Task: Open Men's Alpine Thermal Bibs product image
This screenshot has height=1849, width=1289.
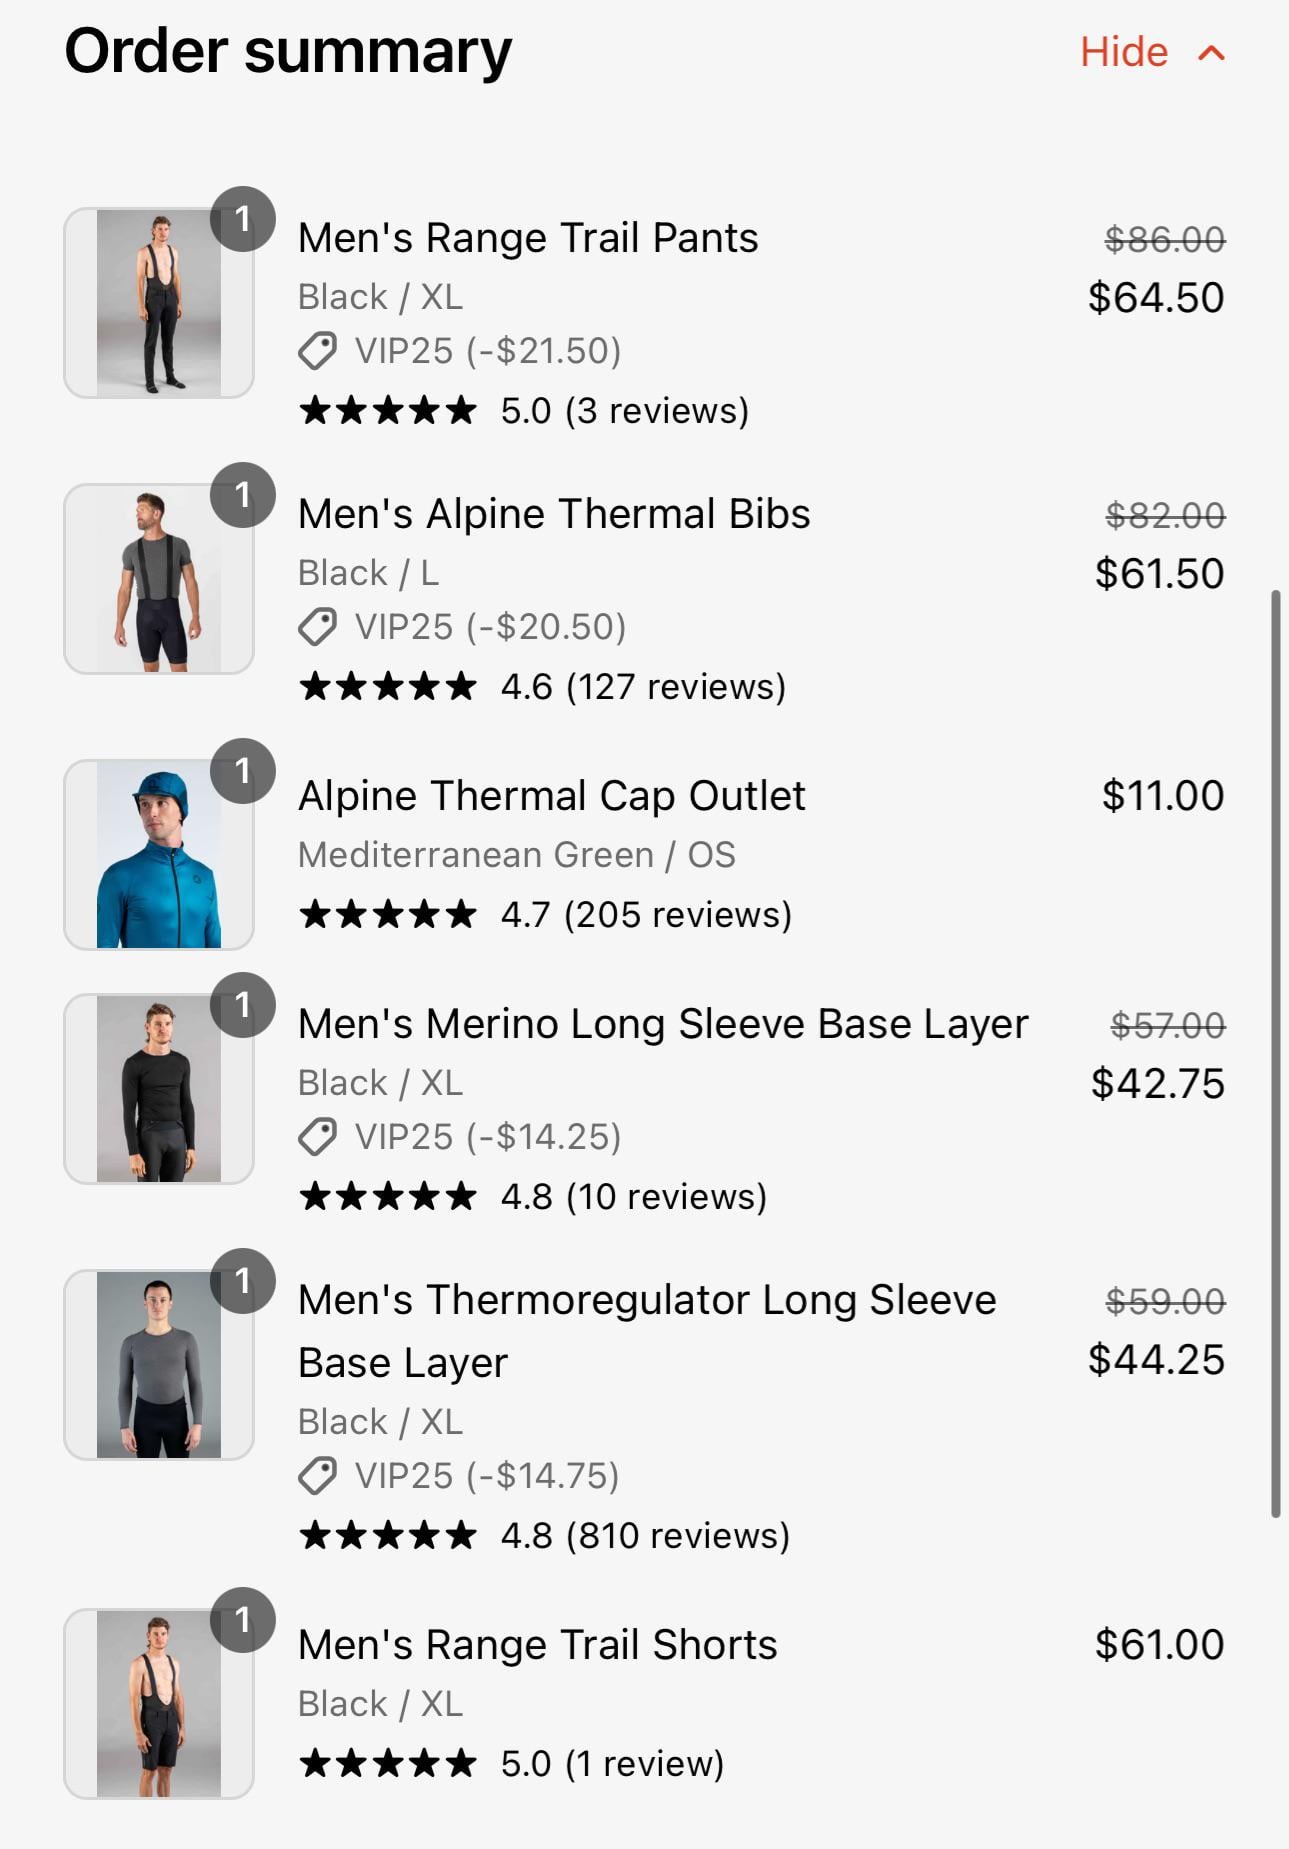Action: [158, 579]
